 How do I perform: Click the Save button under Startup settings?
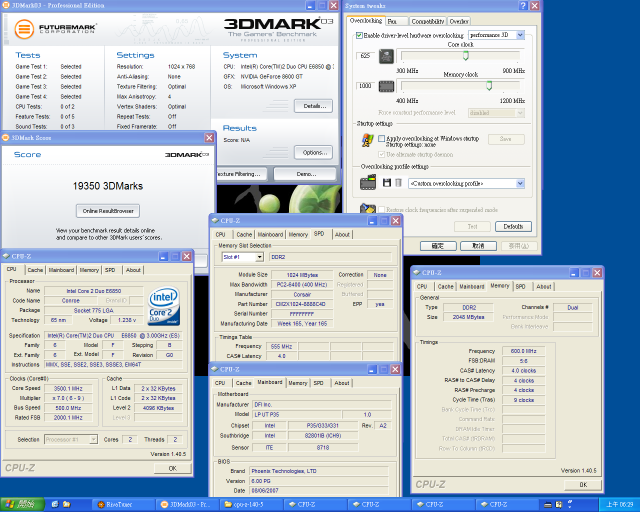pos(506,139)
